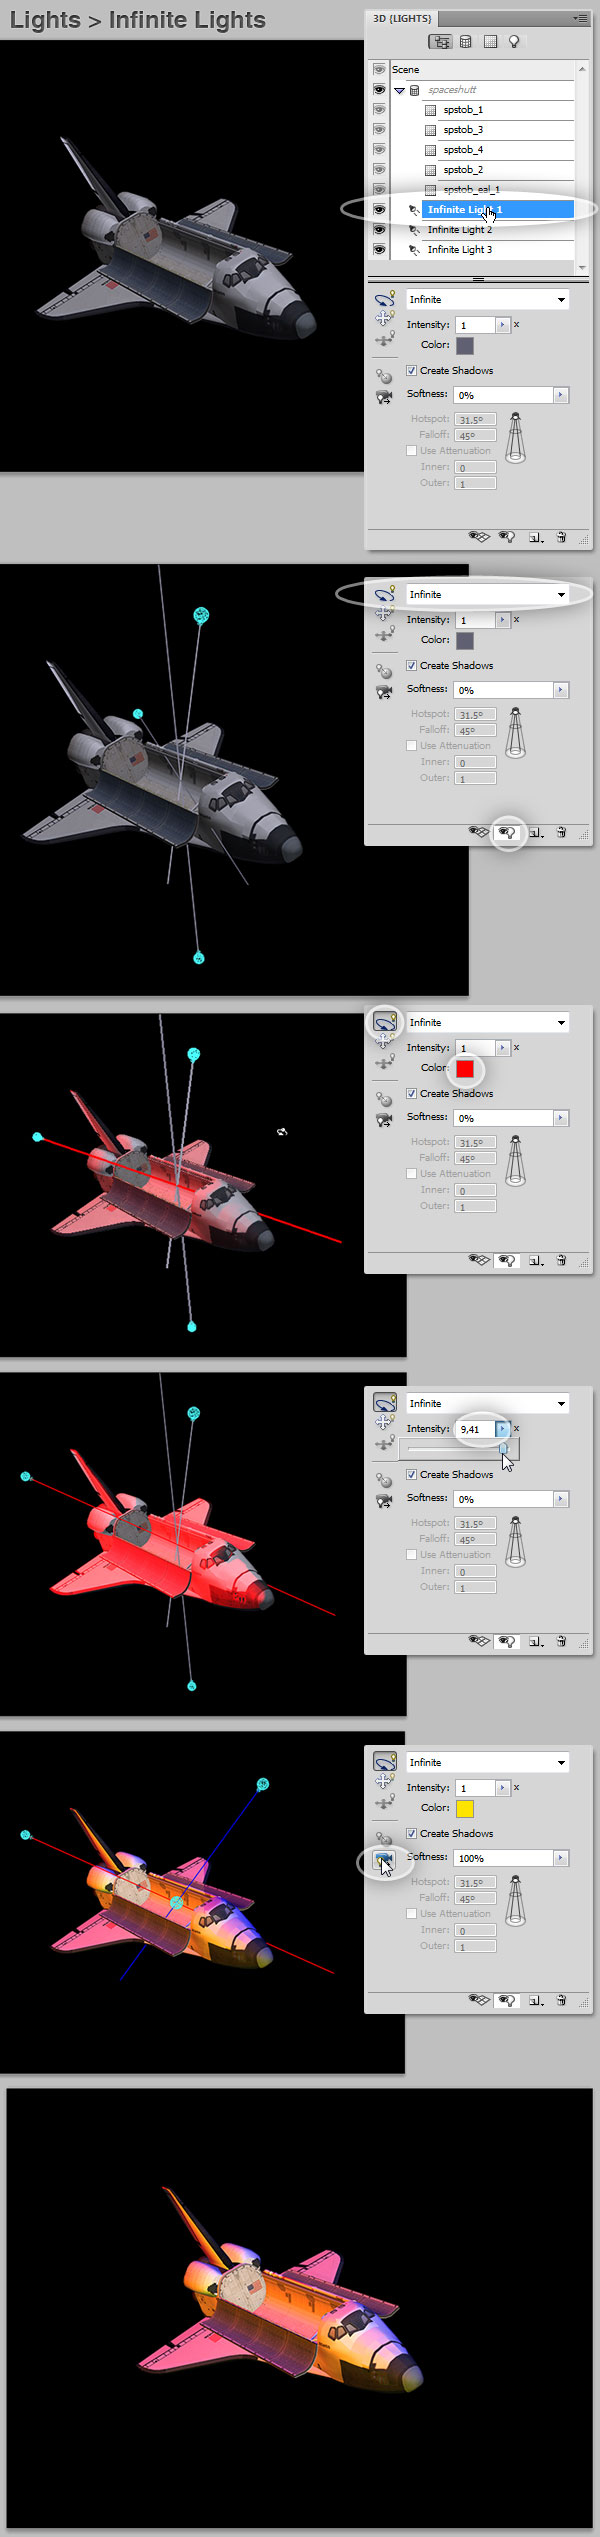This screenshot has width=600, height=2537.
Task: Toggle visibility eye of Infinite Light 3
Action: tap(379, 250)
